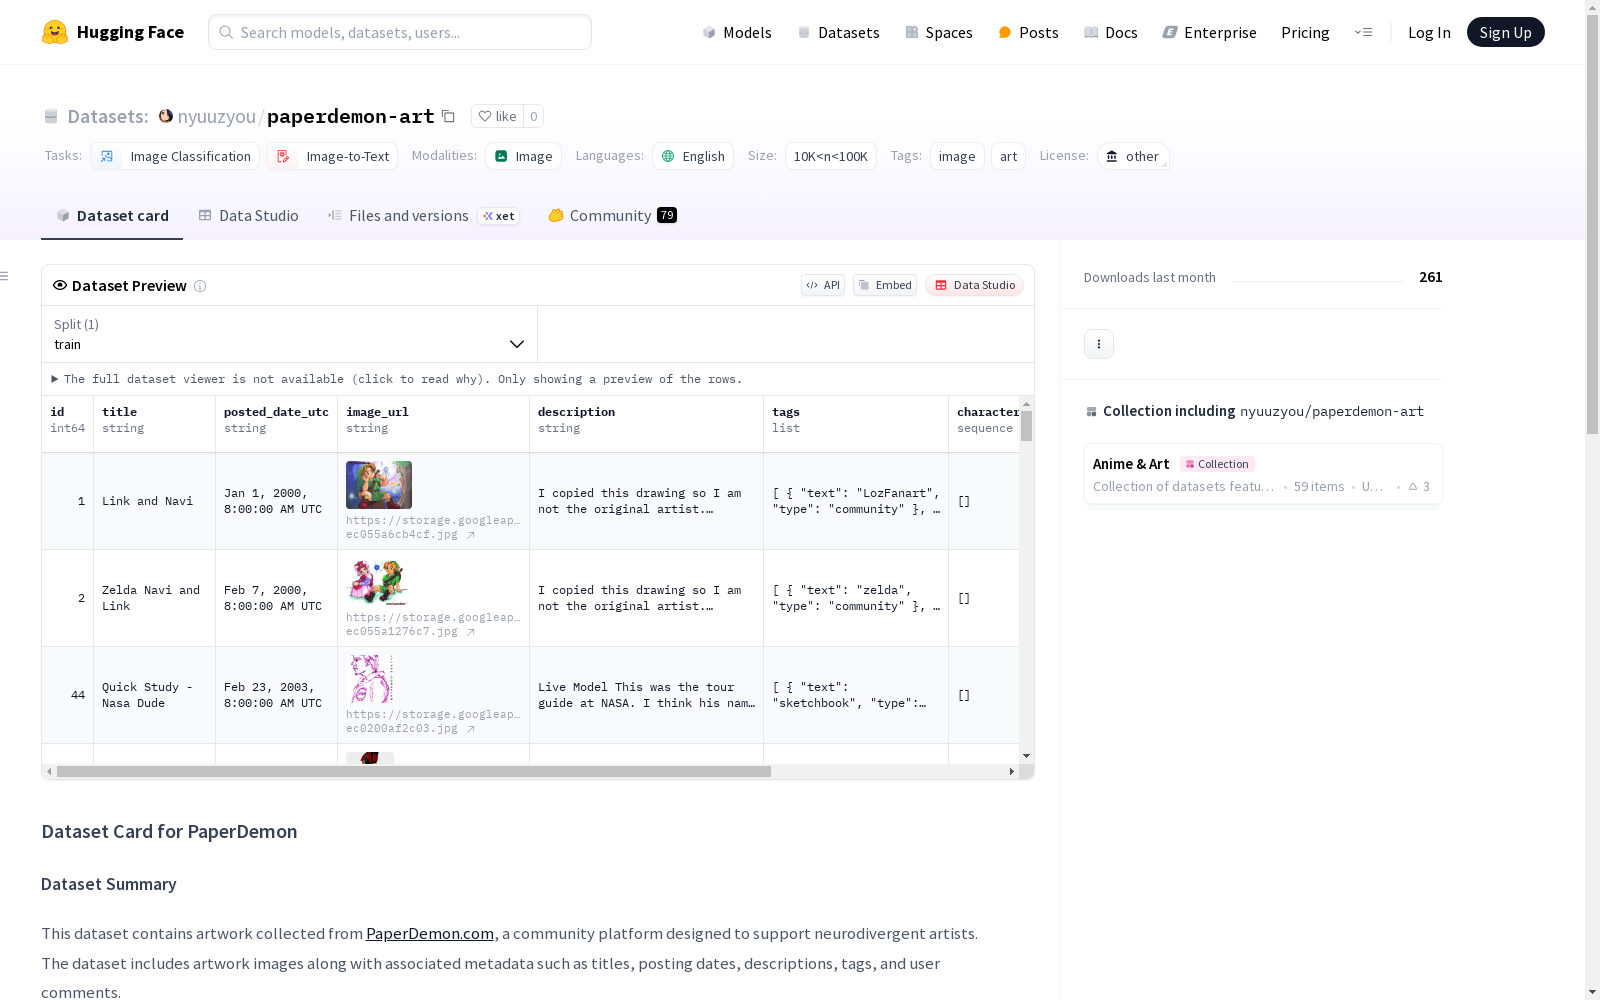1600x1000 pixels.
Task: Switch to the Community tab
Action: click(x=610, y=216)
